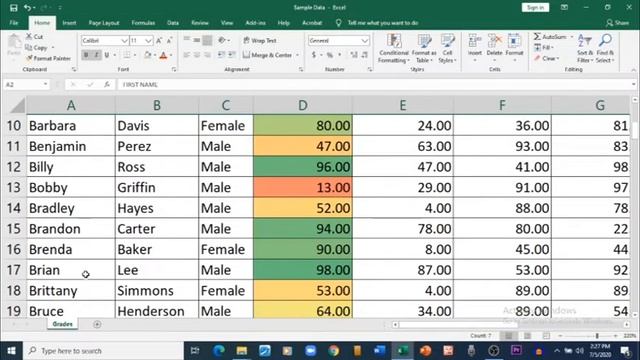This screenshot has height=360, width=640.
Task: Switch to the Formulas tab
Action: click(x=143, y=23)
